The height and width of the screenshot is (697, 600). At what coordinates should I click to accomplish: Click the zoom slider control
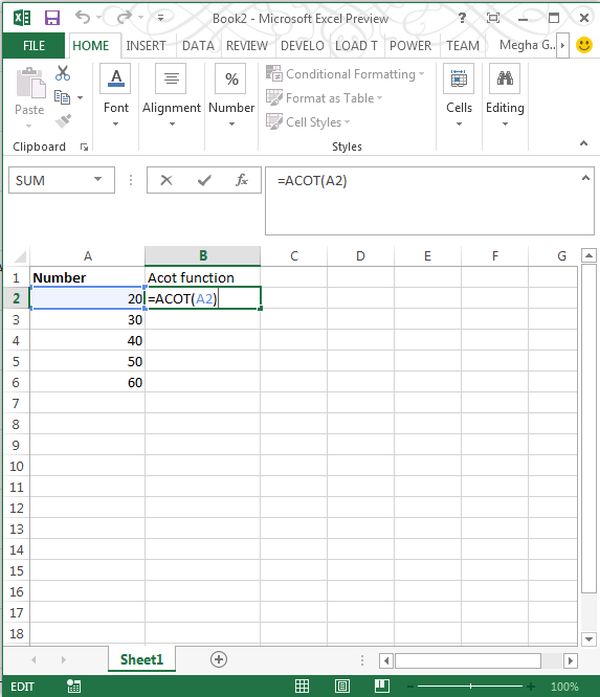[471, 686]
